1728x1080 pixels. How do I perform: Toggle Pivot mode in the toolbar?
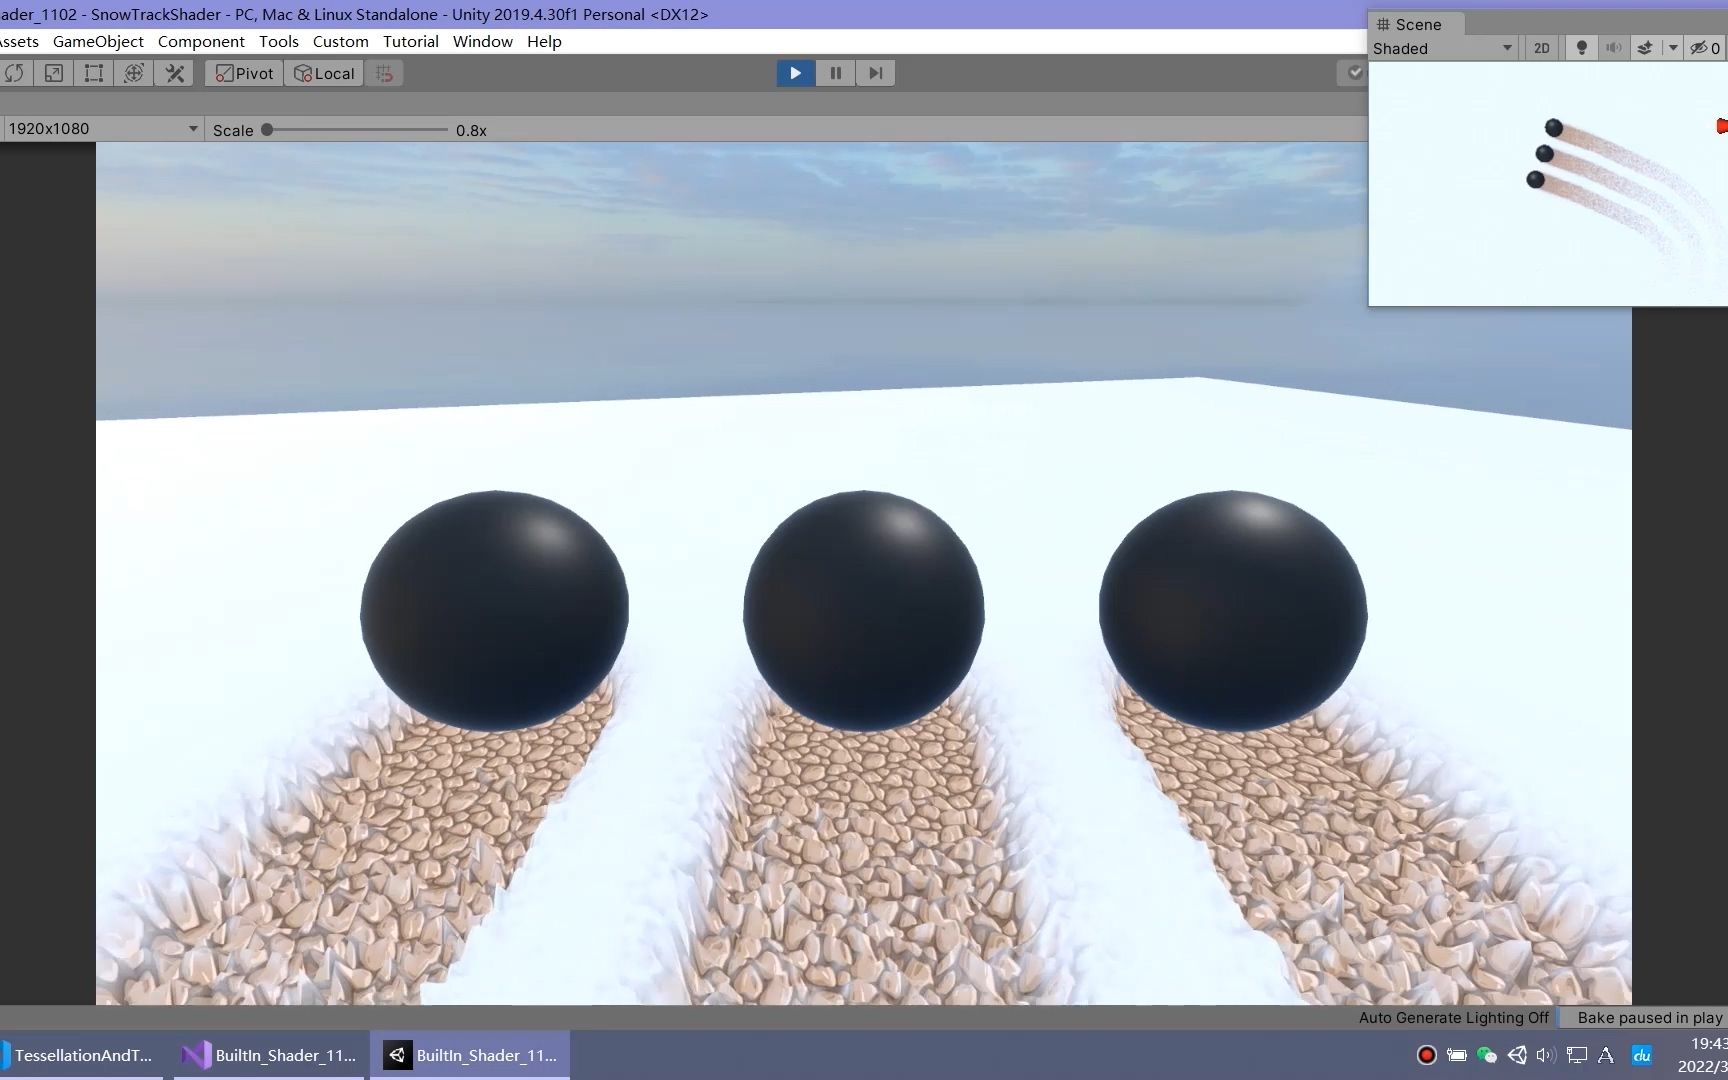[241, 73]
